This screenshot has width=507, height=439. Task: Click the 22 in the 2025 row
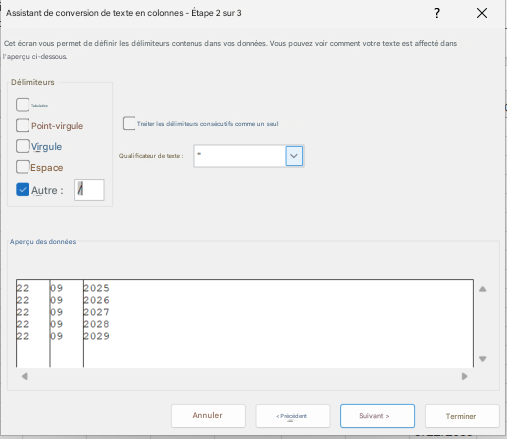point(23,288)
